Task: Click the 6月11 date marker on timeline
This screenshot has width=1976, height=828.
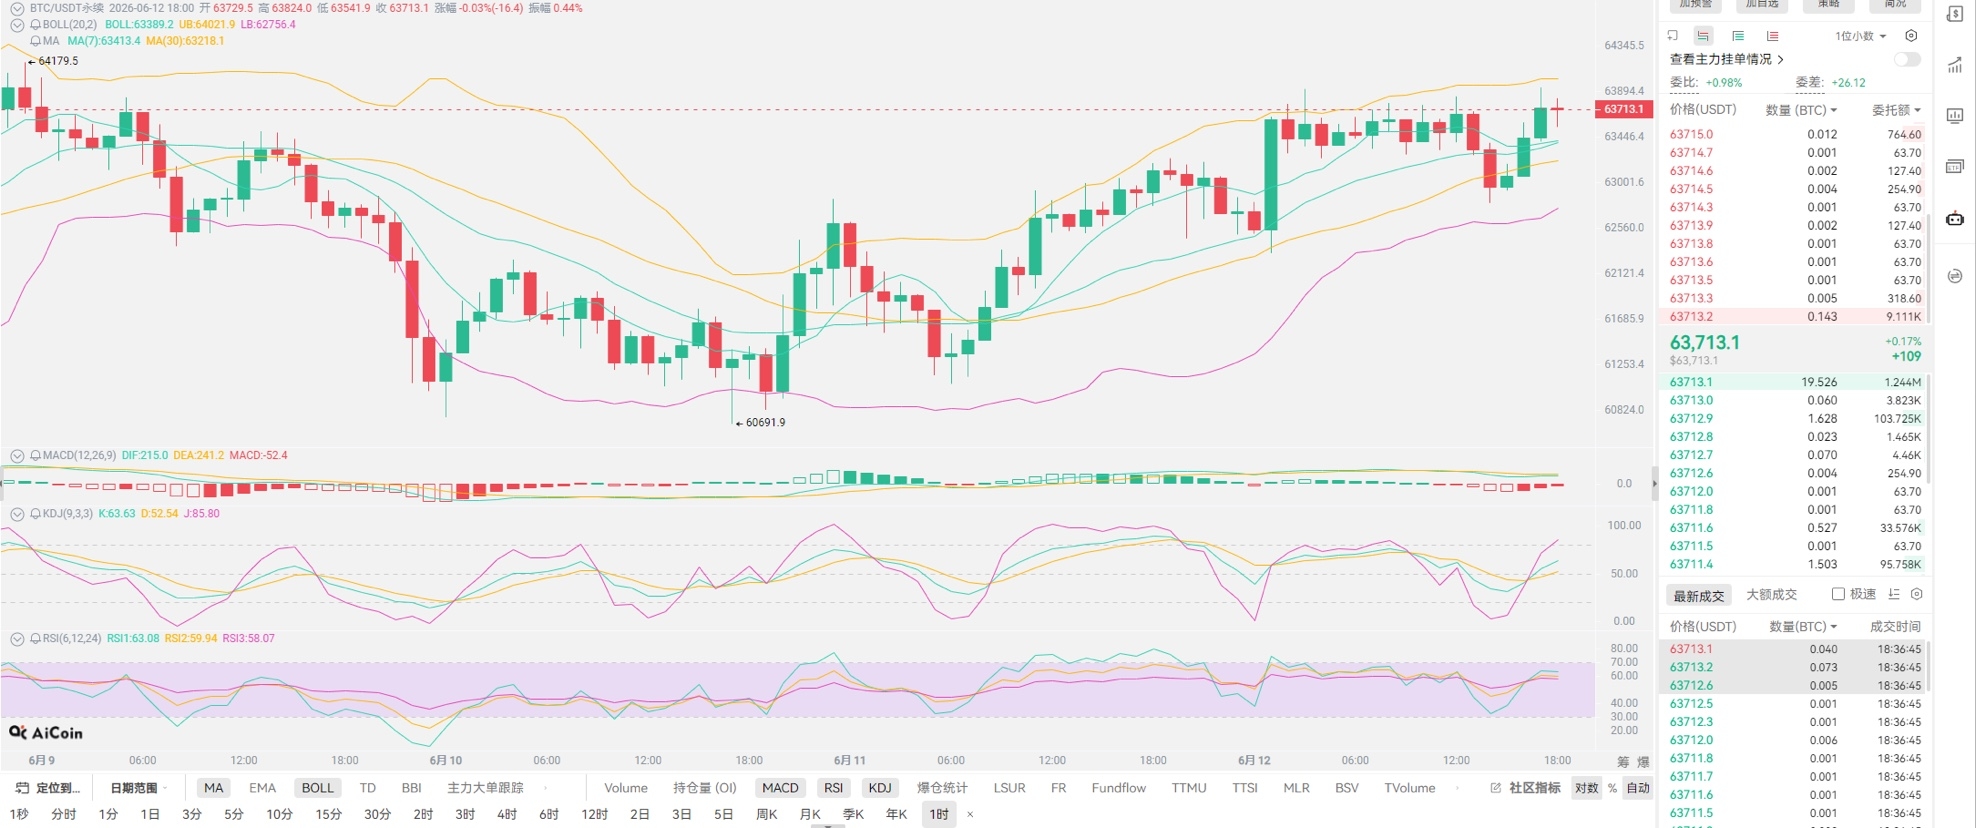Action: click(849, 761)
